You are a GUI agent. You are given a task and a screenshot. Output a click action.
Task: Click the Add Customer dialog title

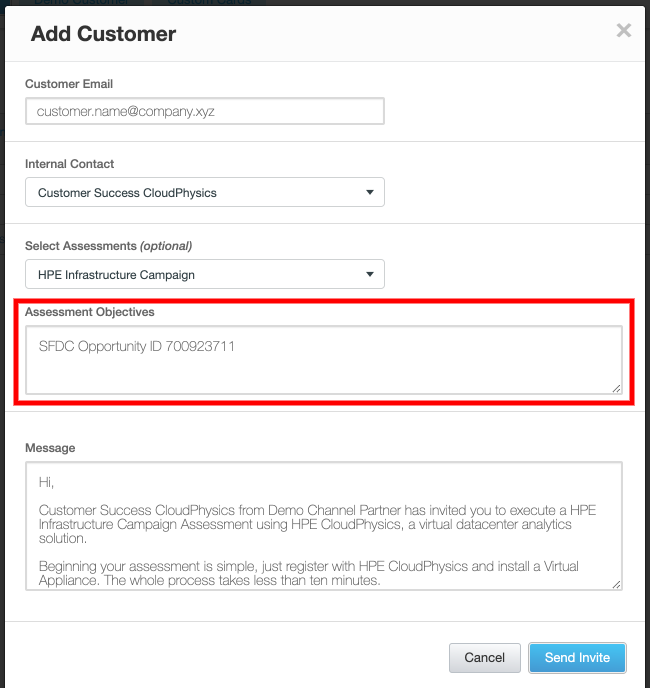click(x=103, y=34)
